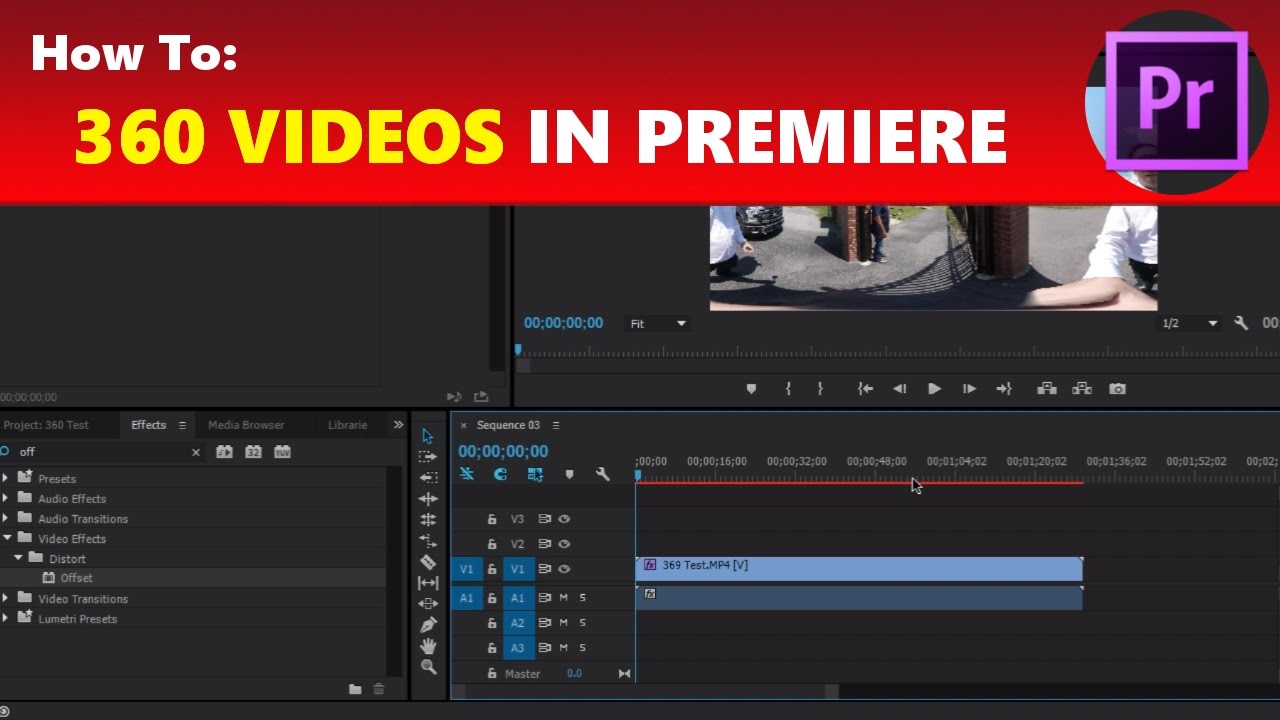Click fx badge on 369 Test.MP4 video clip
The height and width of the screenshot is (720, 1280).
tap(650, 565)
